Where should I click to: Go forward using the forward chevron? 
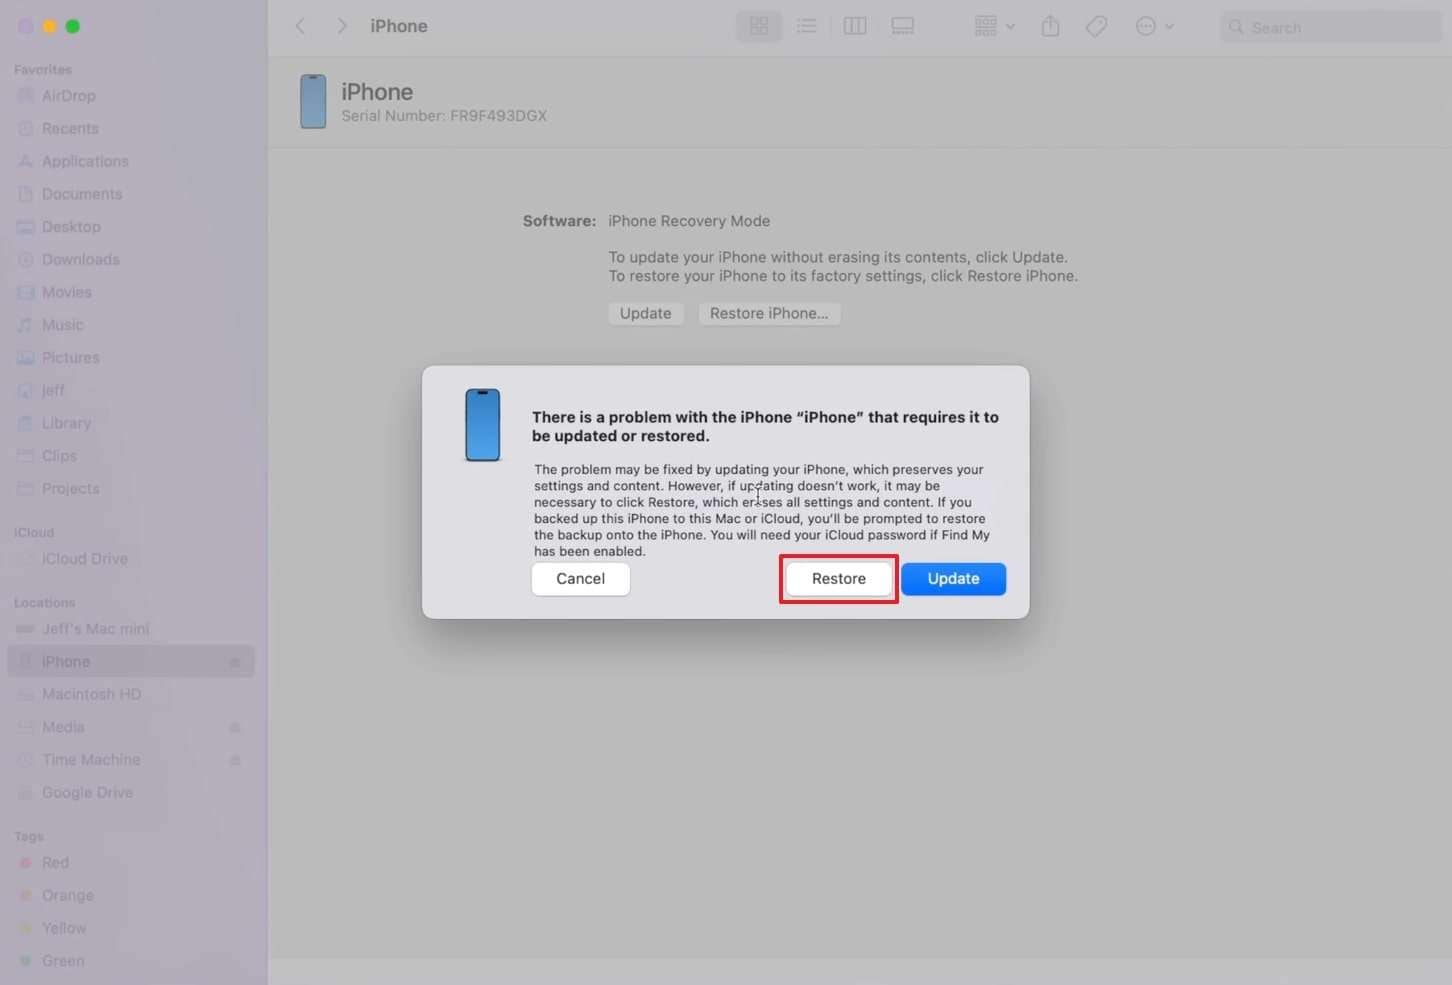coord(342,26)
